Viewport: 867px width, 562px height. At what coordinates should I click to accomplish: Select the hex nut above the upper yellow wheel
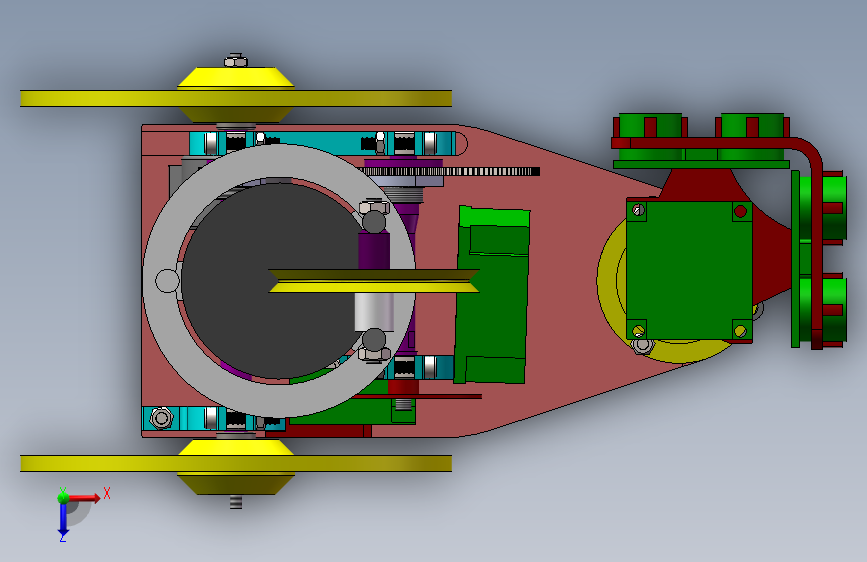(x=236, y=60)
